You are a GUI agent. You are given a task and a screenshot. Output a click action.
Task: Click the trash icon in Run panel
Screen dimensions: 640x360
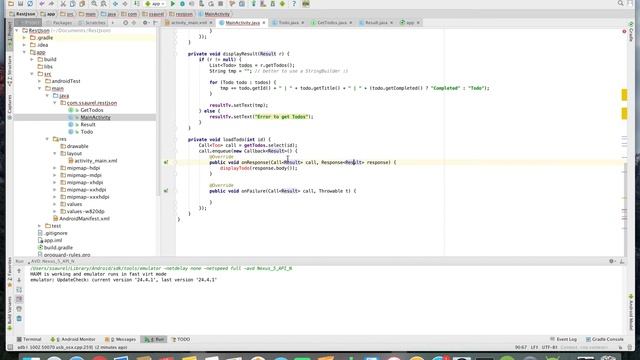[x=19, y=318]
